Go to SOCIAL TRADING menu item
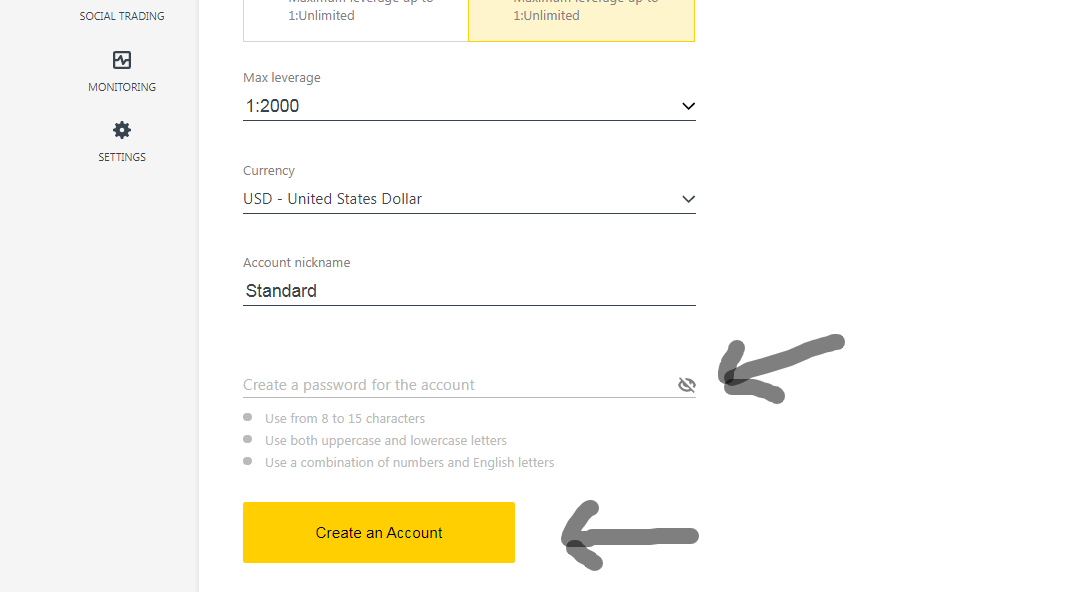Screen dimensions: 1072x592 (122, 16)
